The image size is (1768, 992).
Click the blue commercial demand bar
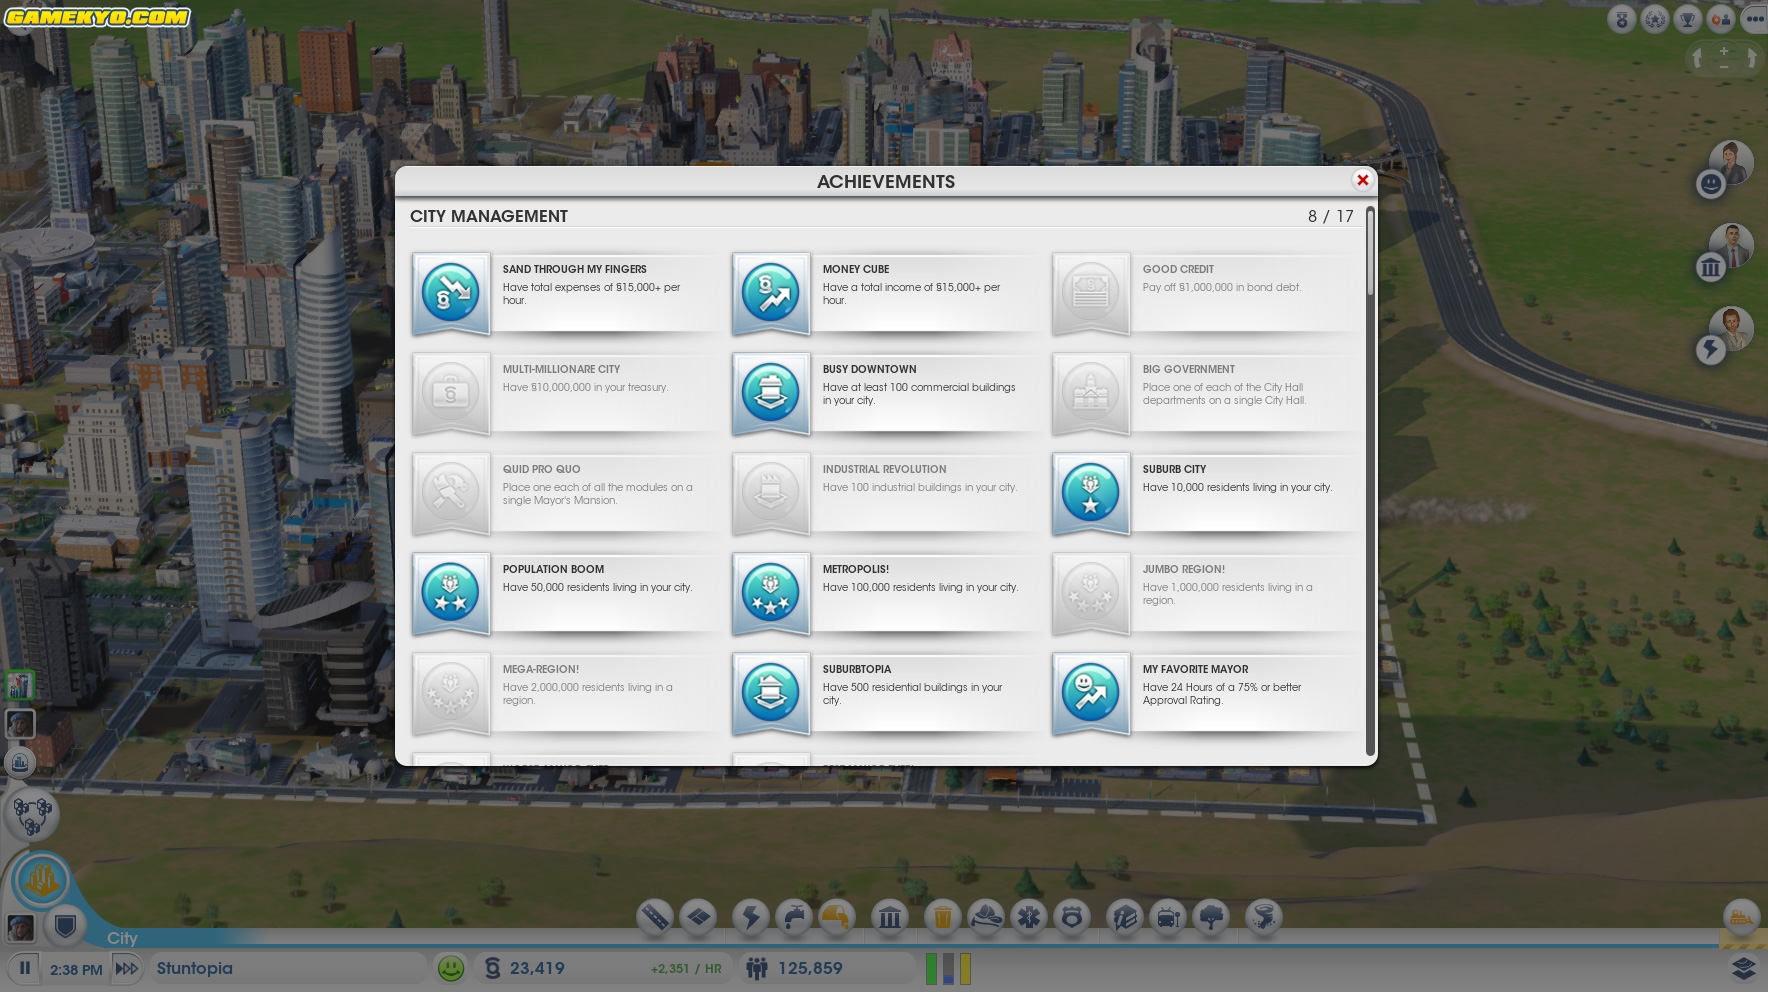coord(948,968)
